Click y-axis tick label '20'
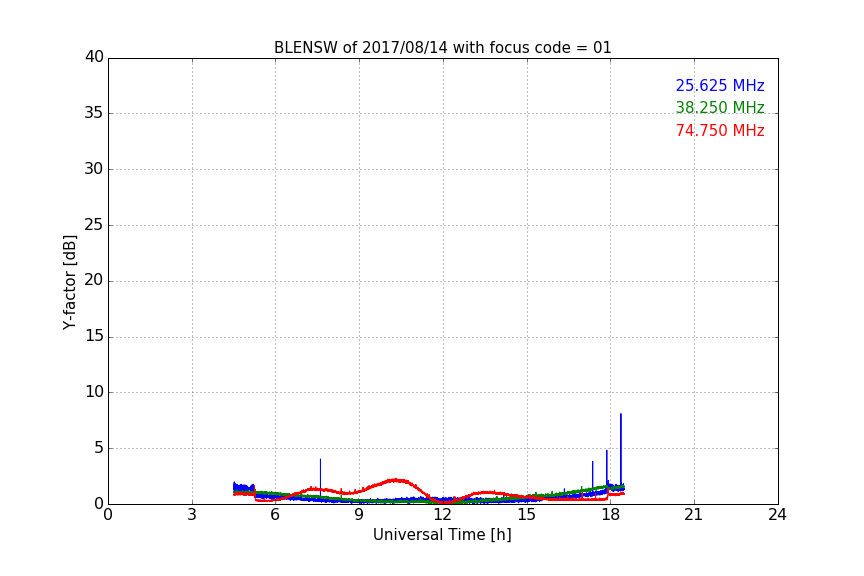This screenshot has height=576, width=864. 94,280
